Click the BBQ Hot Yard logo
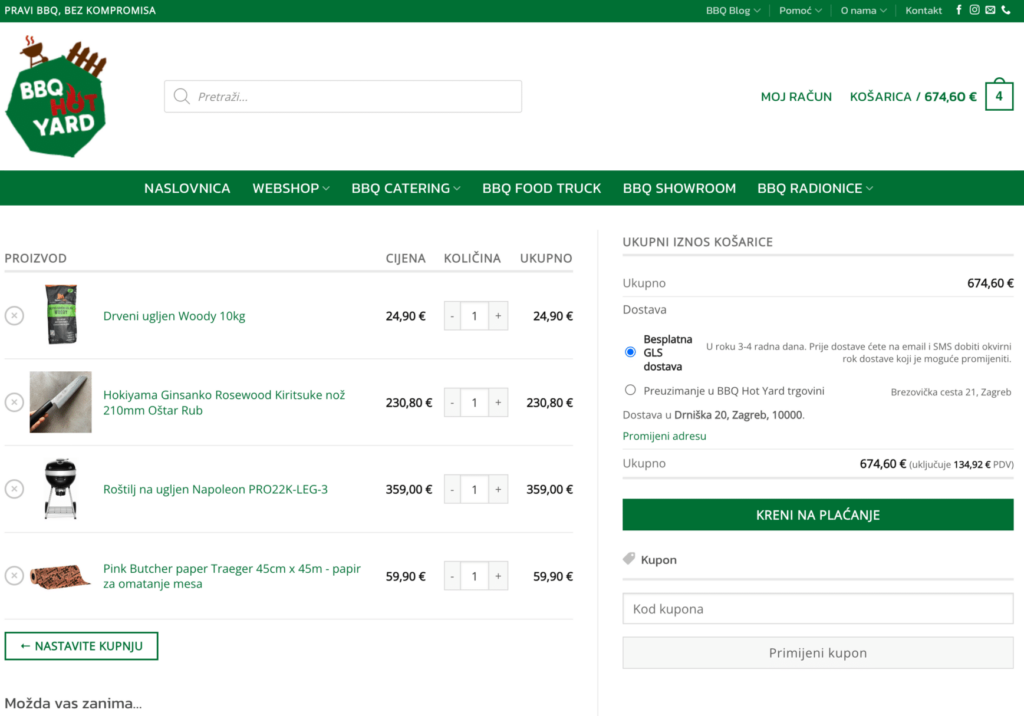This screenshot has height=716, width=1024. (x=56, y=96)
